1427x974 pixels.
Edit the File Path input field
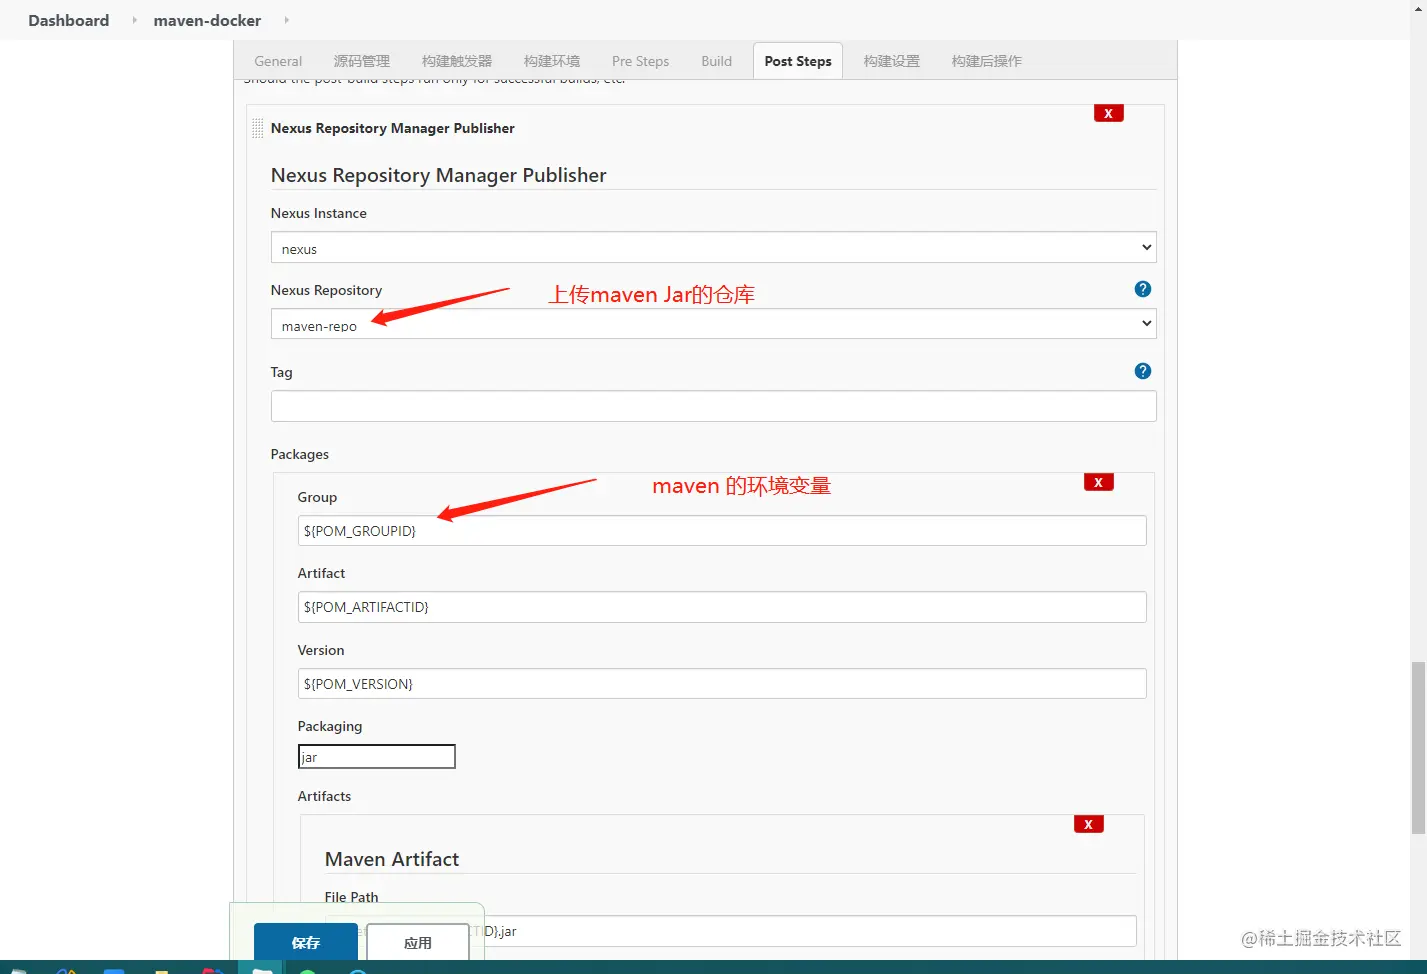731,931
